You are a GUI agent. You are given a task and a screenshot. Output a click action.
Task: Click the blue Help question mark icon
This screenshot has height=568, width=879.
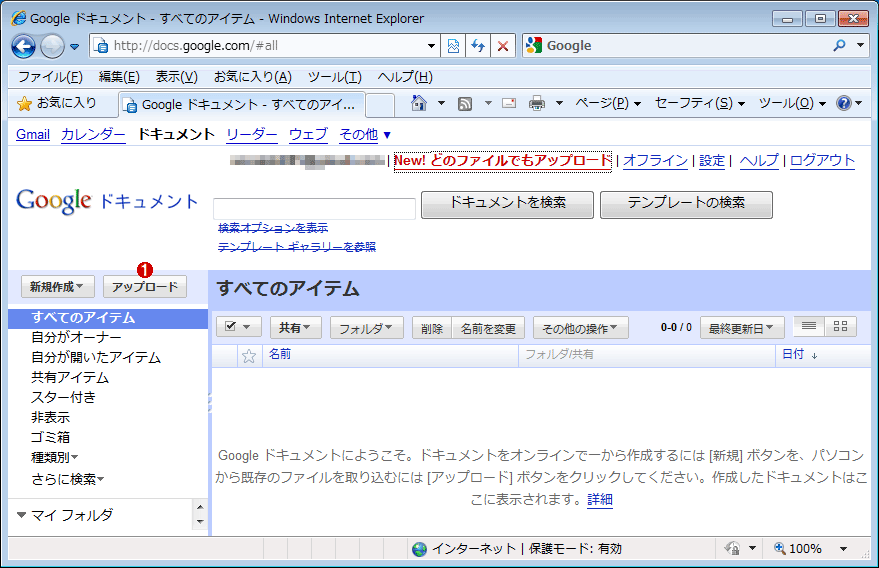click(x=844, y=103)
